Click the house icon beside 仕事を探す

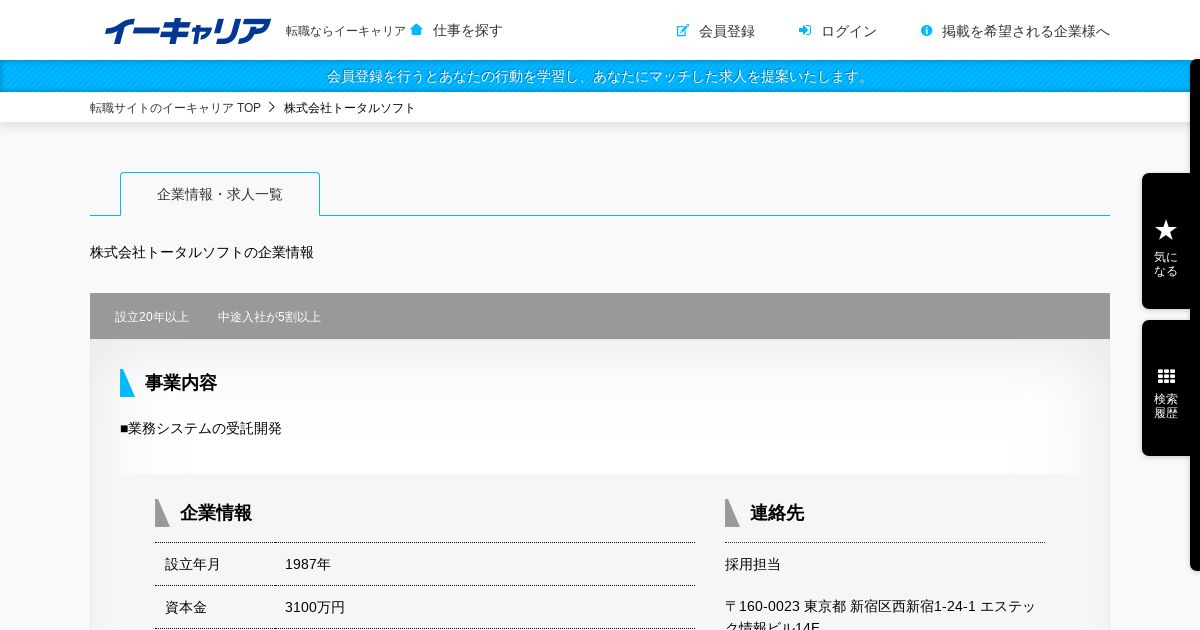point(416,30)
